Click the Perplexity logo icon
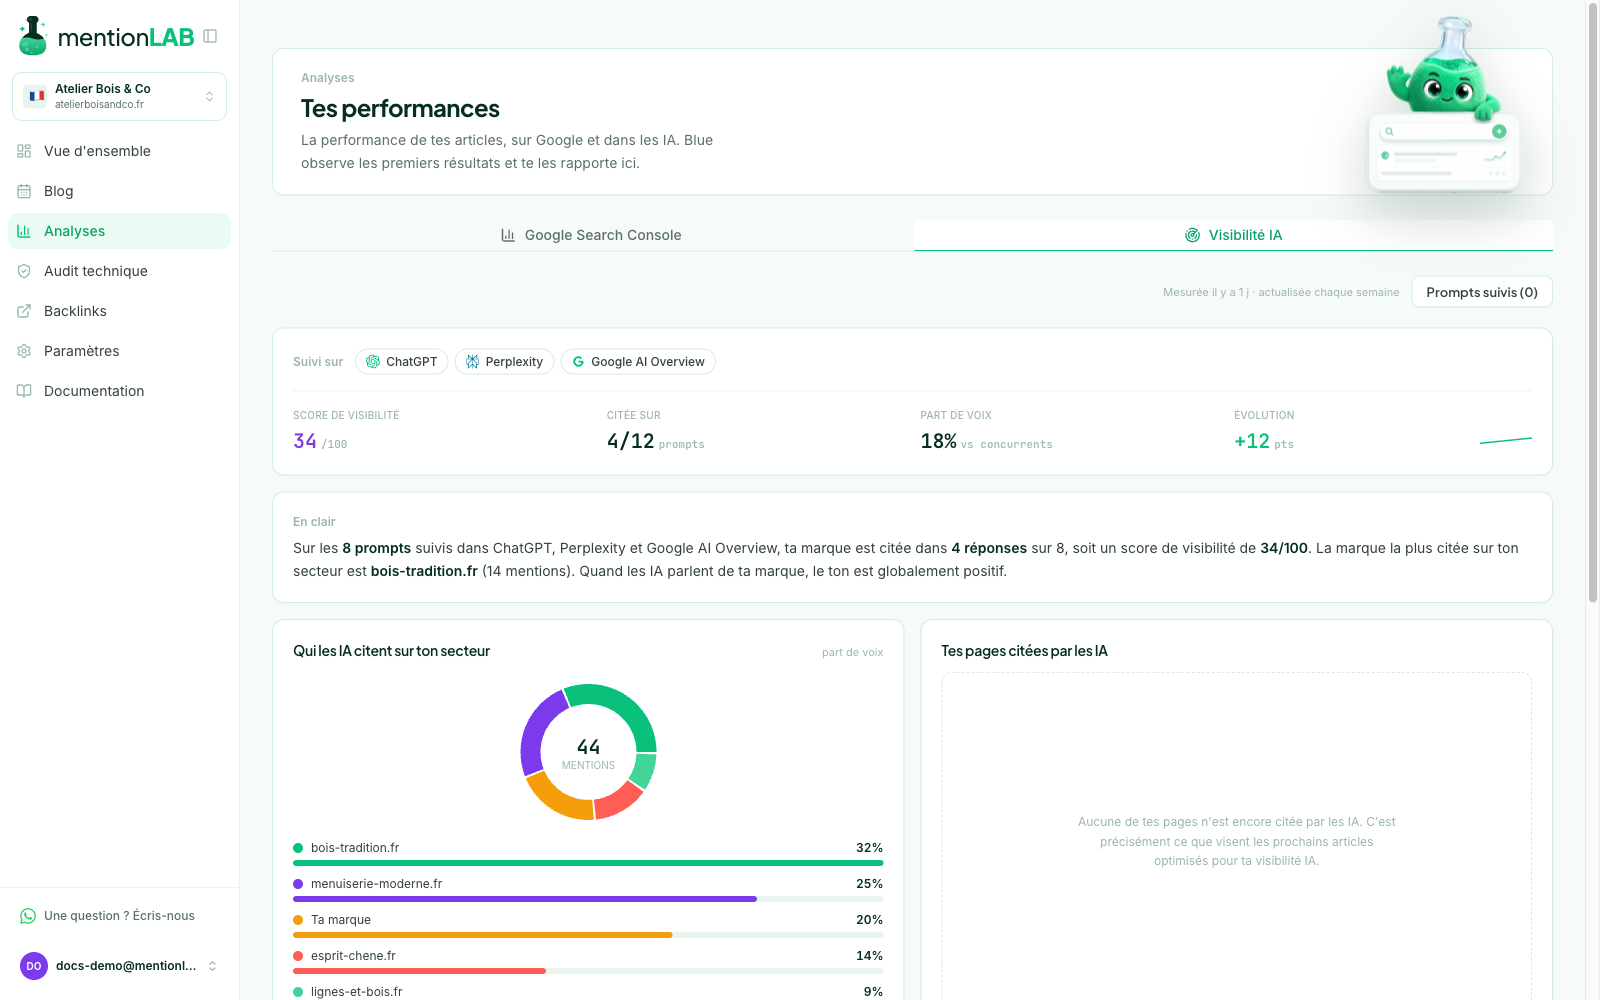The image size is (1600, 1000). (472, 362)
